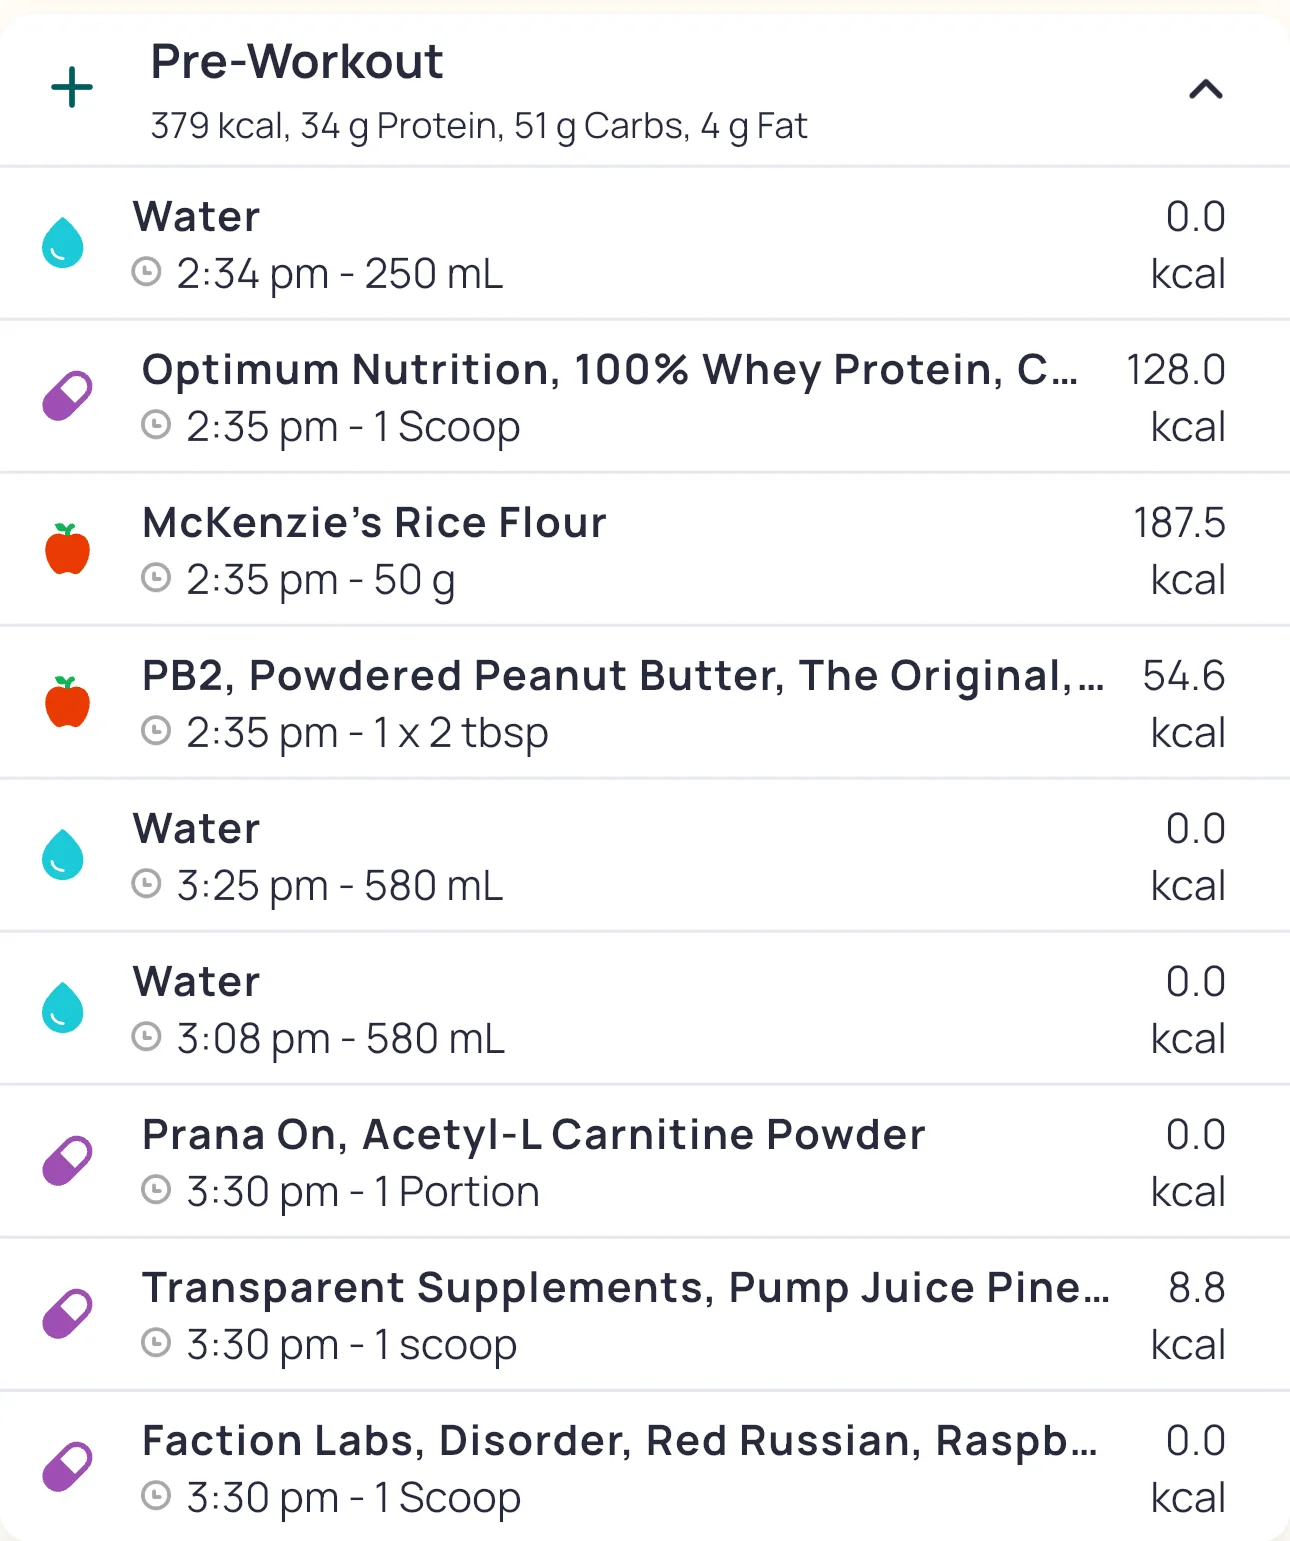Viewport: 1290px width, 1541px height.
Task: Click the 2:35 pm clock icon for Rice Flour
Action: tap(156, 578)
